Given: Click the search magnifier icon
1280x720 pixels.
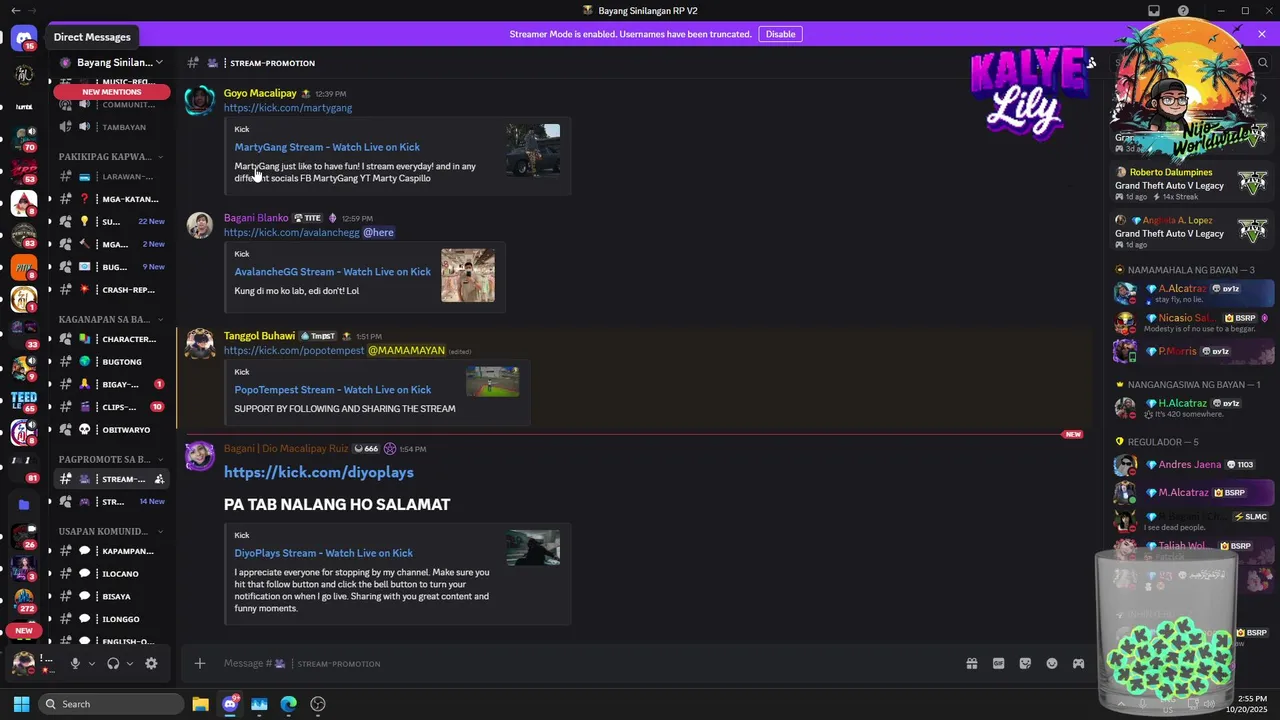Looking at the screenshot, I should click(x=1263, y=62).
